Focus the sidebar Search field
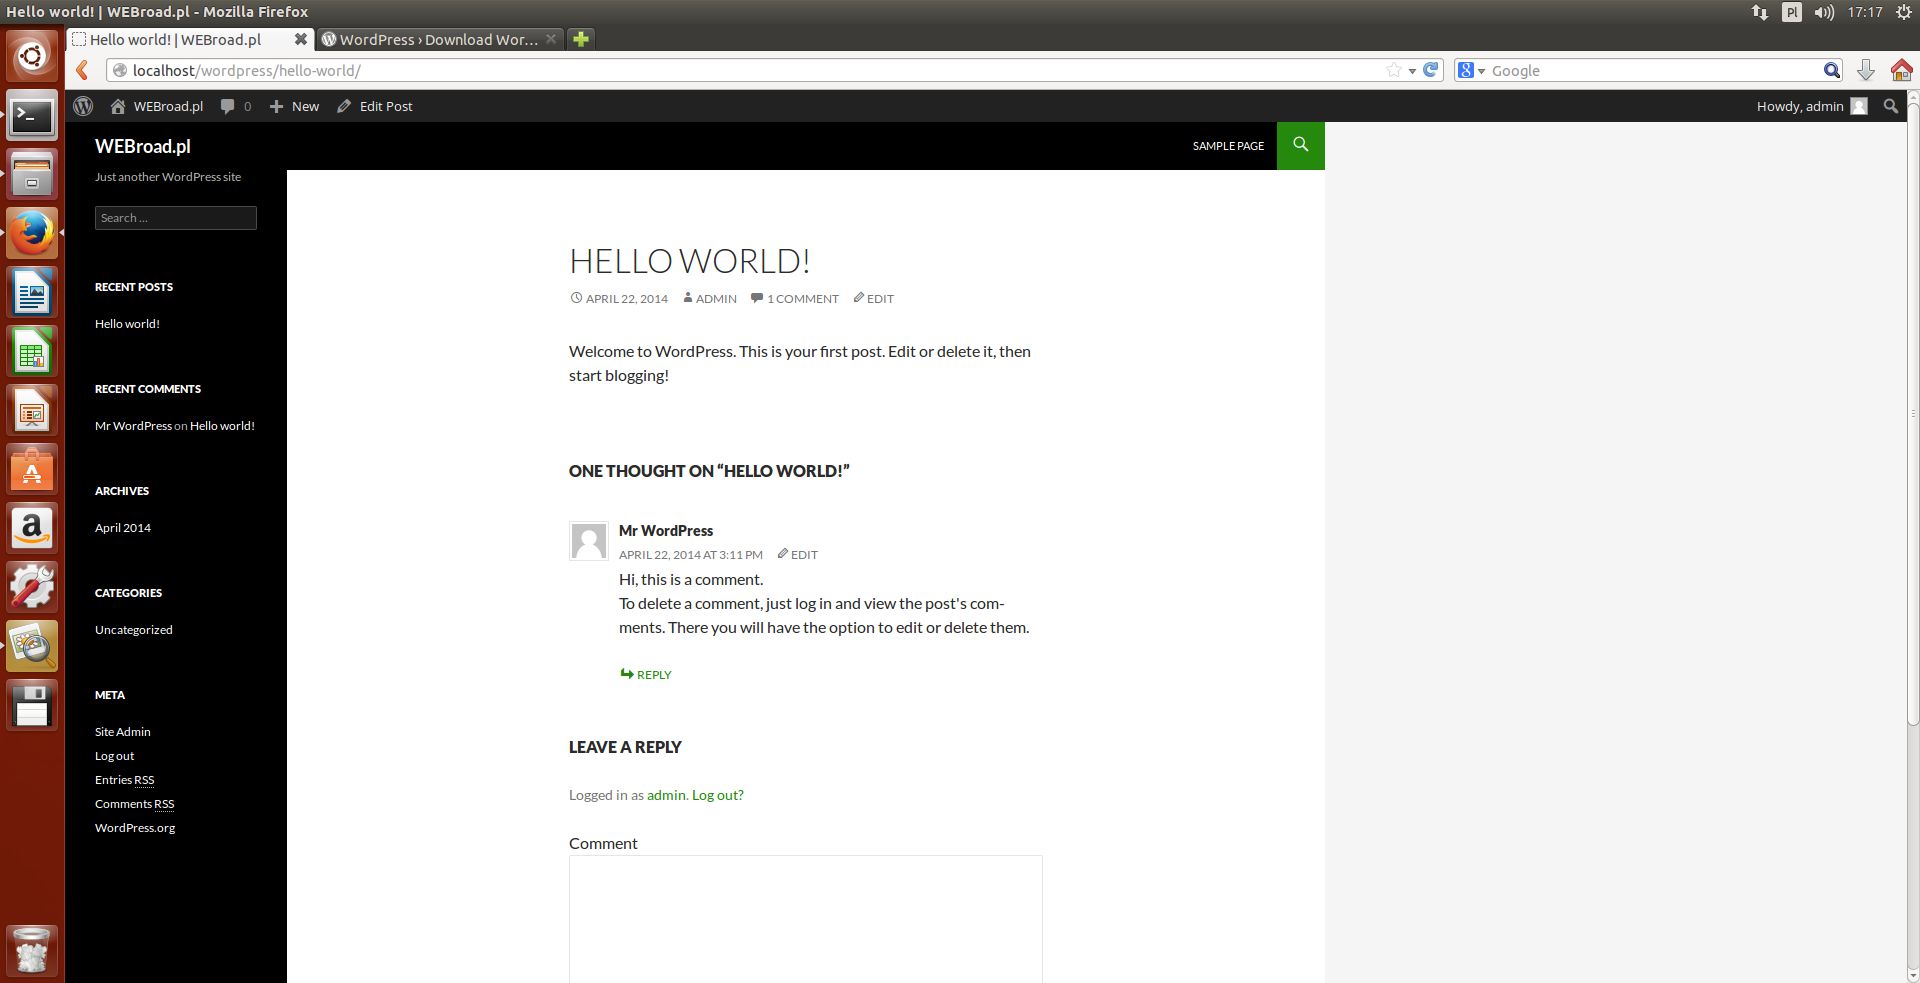Viewport: 1920px width, 983px height. [x=176, y=218]
